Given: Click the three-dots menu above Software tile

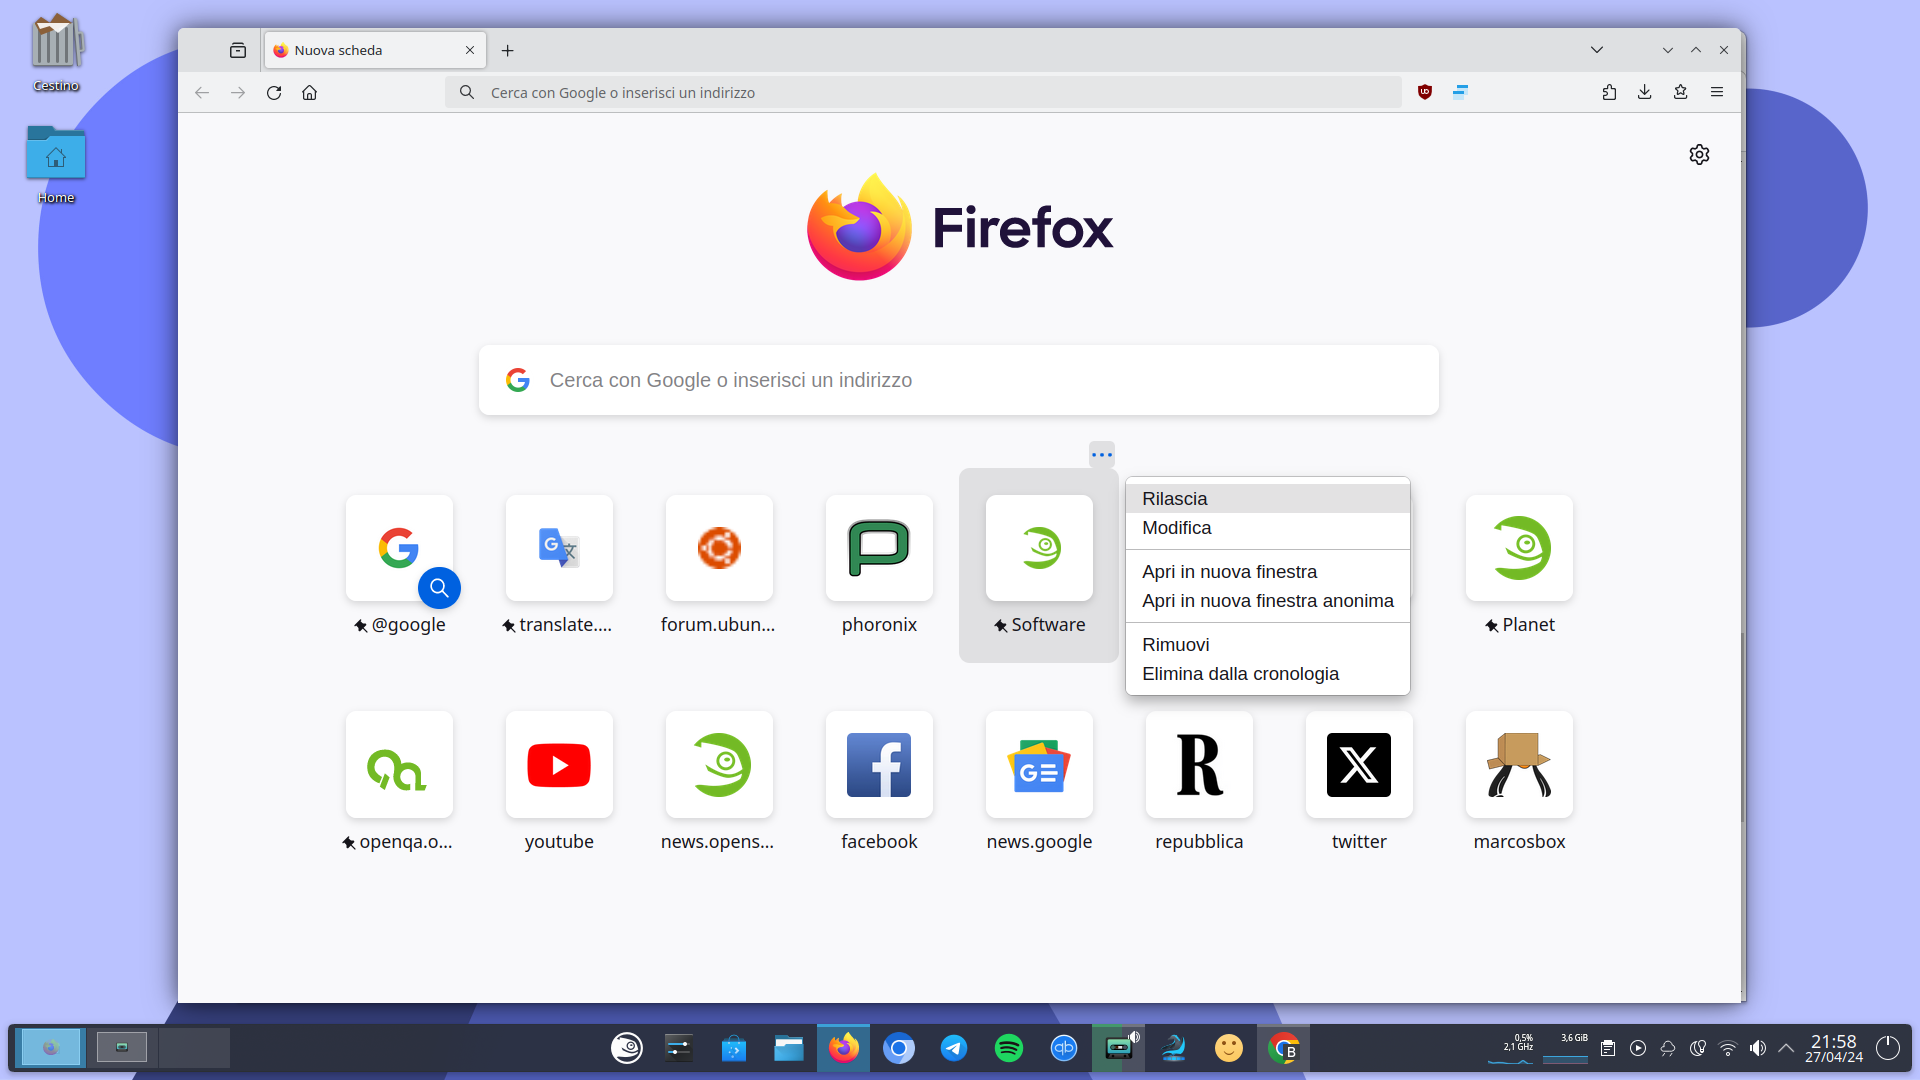Looking at the screenshot, I should point(1102,455).
